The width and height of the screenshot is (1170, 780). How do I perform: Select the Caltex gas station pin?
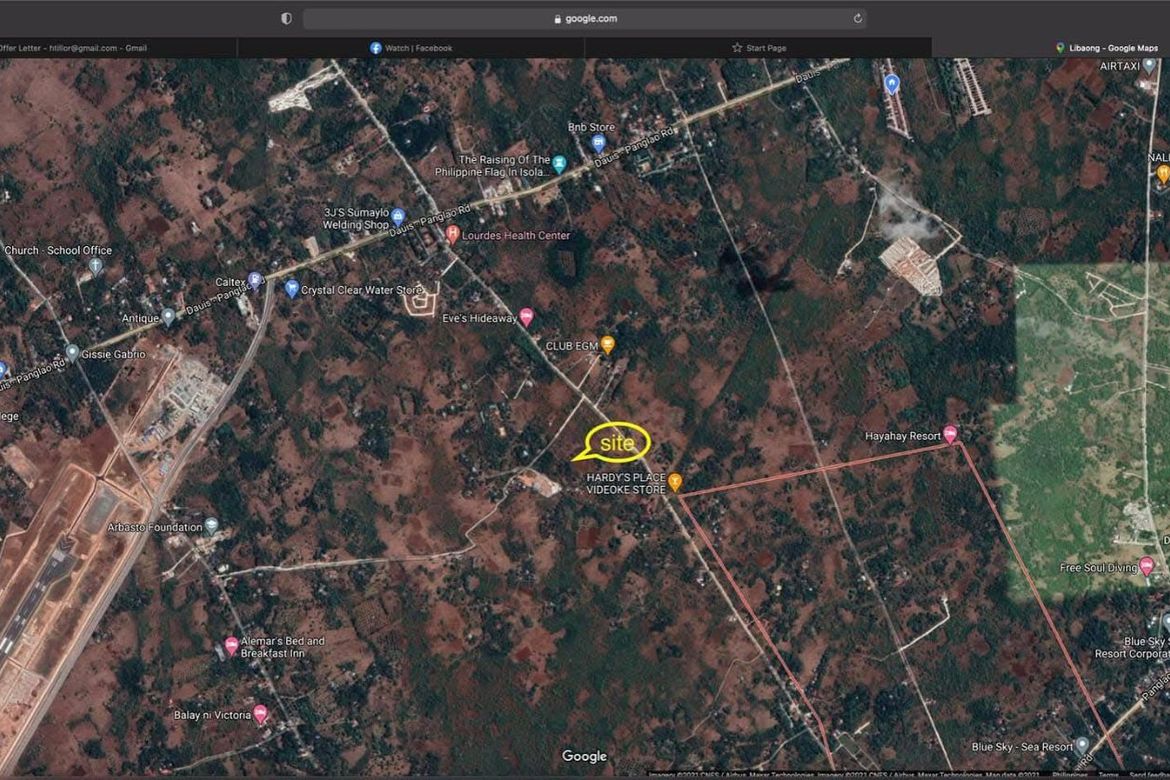254,281
